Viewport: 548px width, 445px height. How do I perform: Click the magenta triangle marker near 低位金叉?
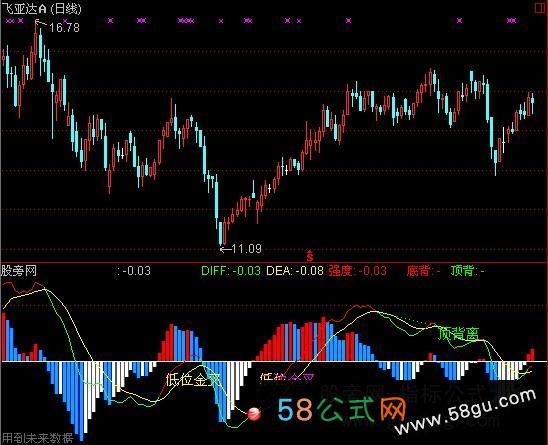309,377
